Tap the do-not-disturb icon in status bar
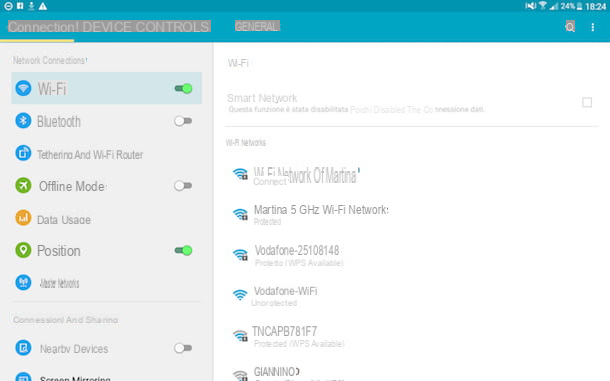 (9, 6)
